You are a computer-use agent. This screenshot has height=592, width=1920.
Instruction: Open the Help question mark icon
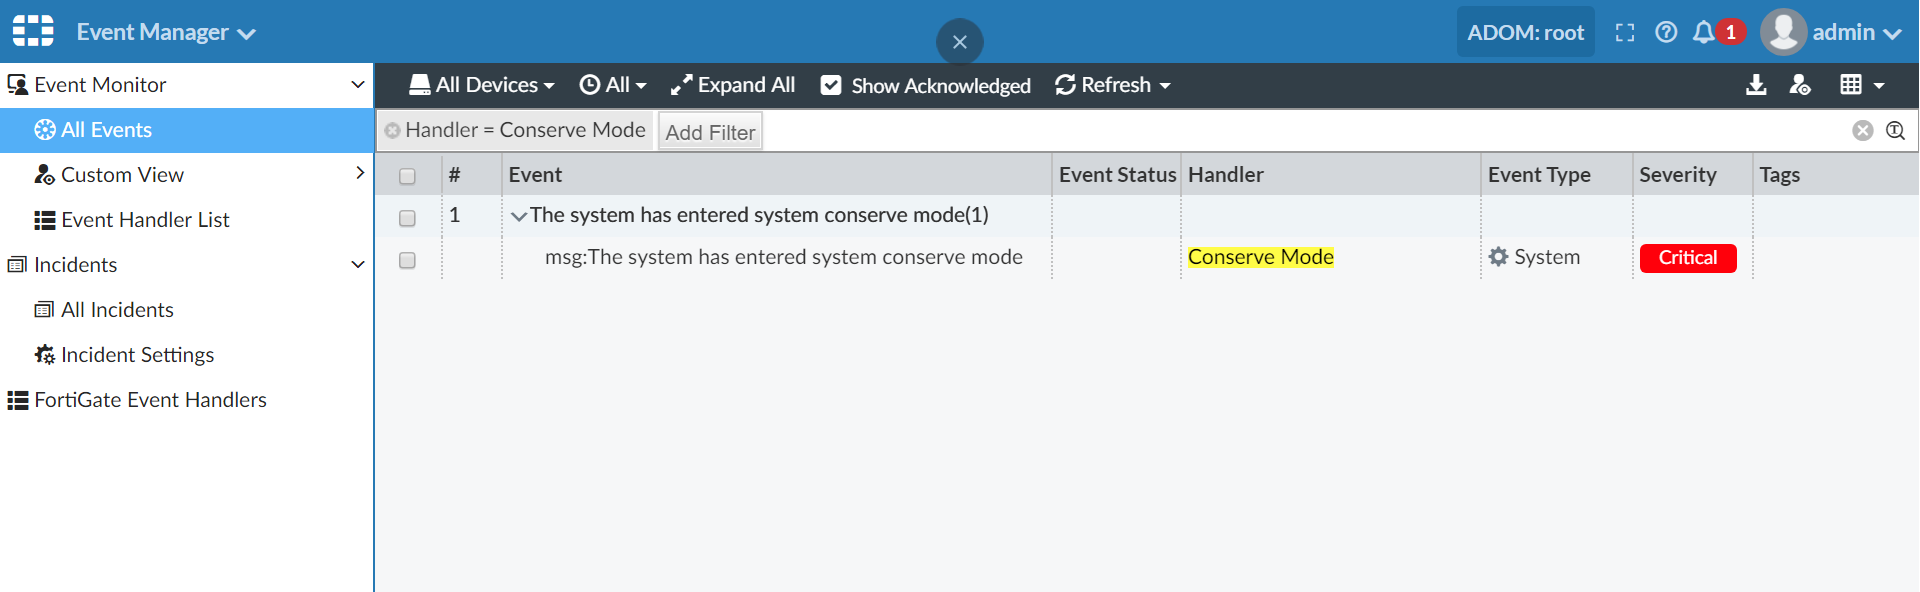pos(1666,31)
